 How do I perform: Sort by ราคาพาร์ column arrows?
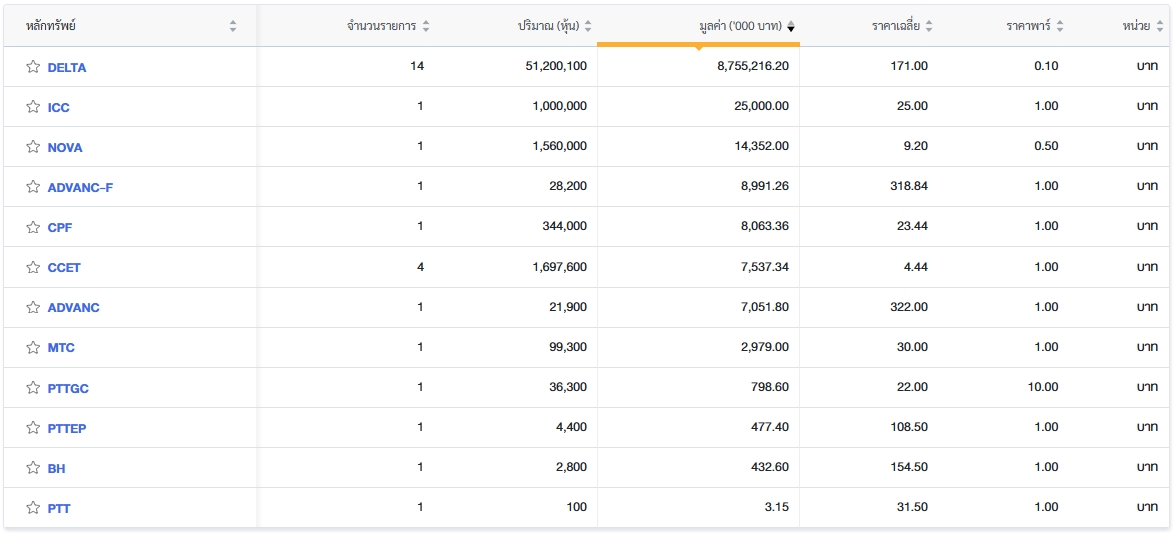point(1060,26)
